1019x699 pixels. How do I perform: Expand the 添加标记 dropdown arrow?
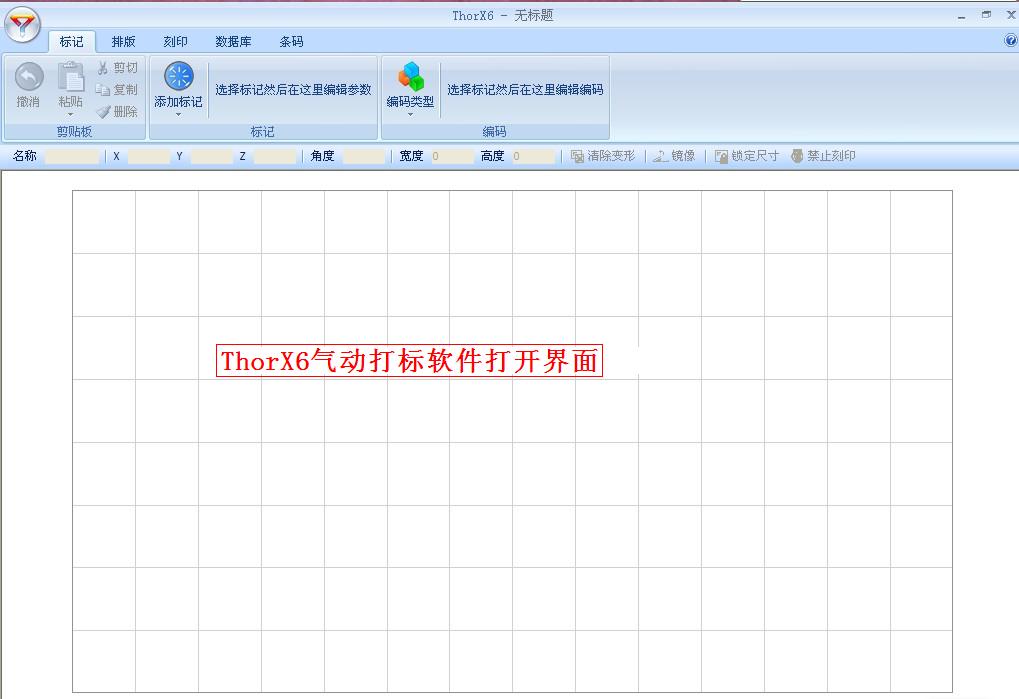[x=178, y=114]
